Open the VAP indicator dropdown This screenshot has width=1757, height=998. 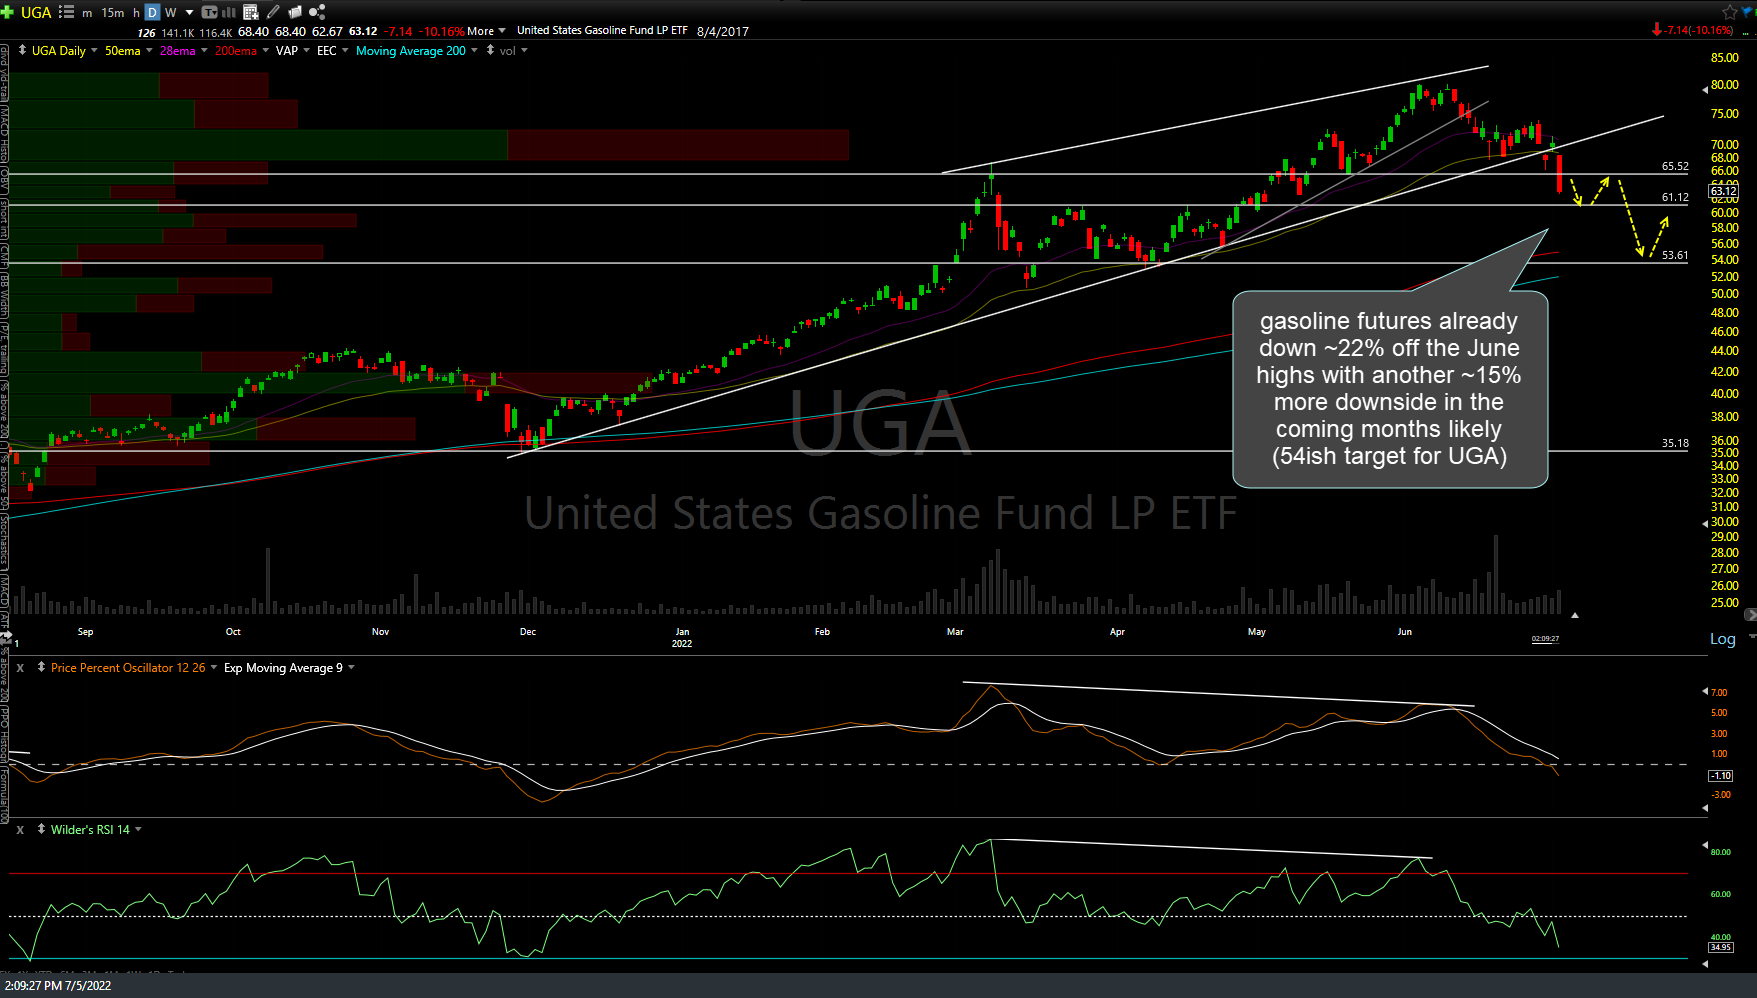click(x=306, y=51)
